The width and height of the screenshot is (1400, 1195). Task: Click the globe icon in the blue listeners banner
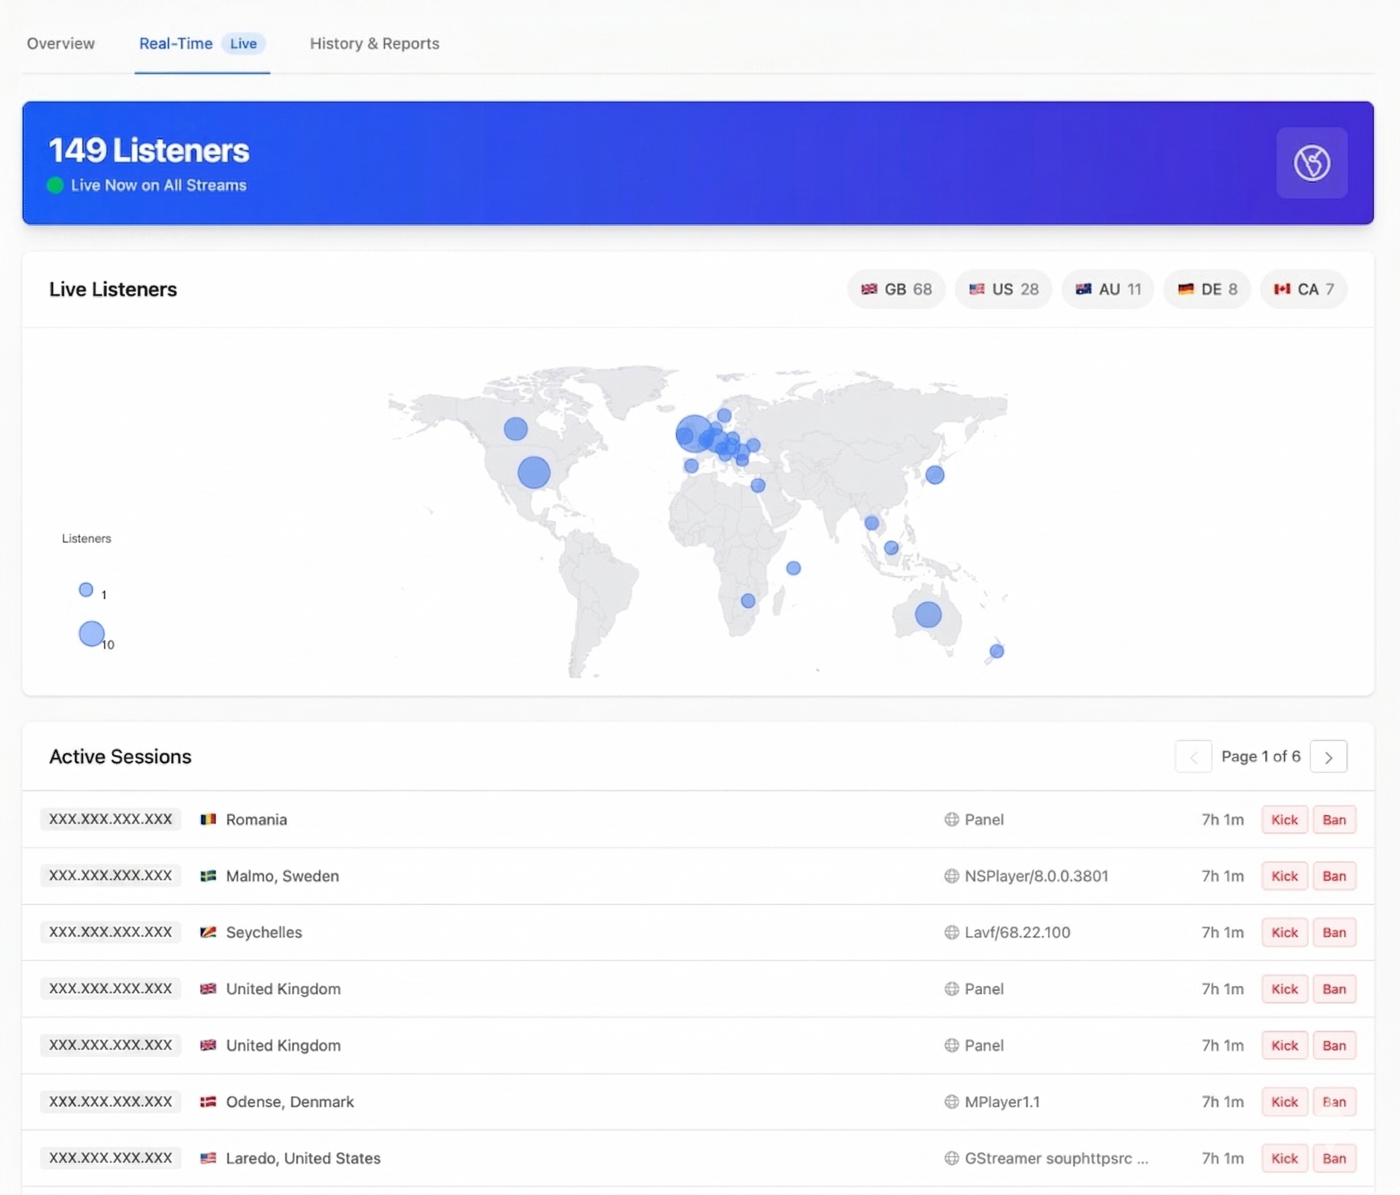tap(1311, 163)
